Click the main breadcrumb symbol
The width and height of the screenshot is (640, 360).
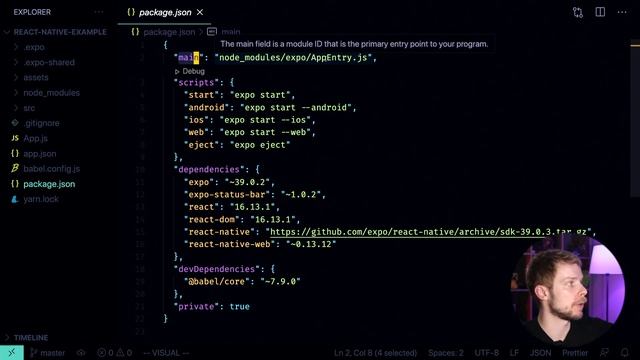pyautogui.click(x=231, y=32)
